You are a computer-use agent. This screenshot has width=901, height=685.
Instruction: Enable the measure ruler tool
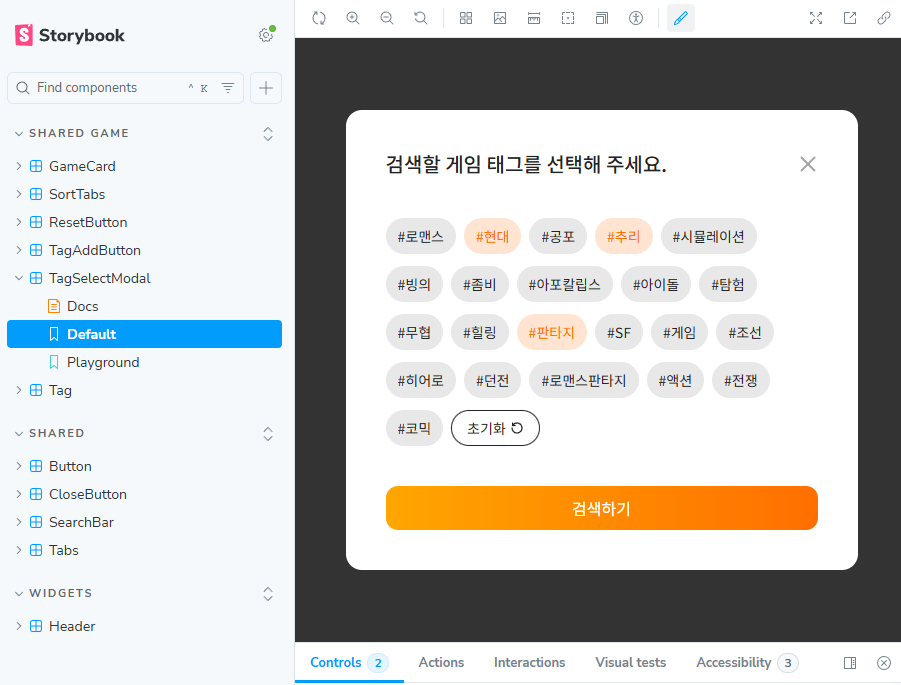click(x=534, y=18)
